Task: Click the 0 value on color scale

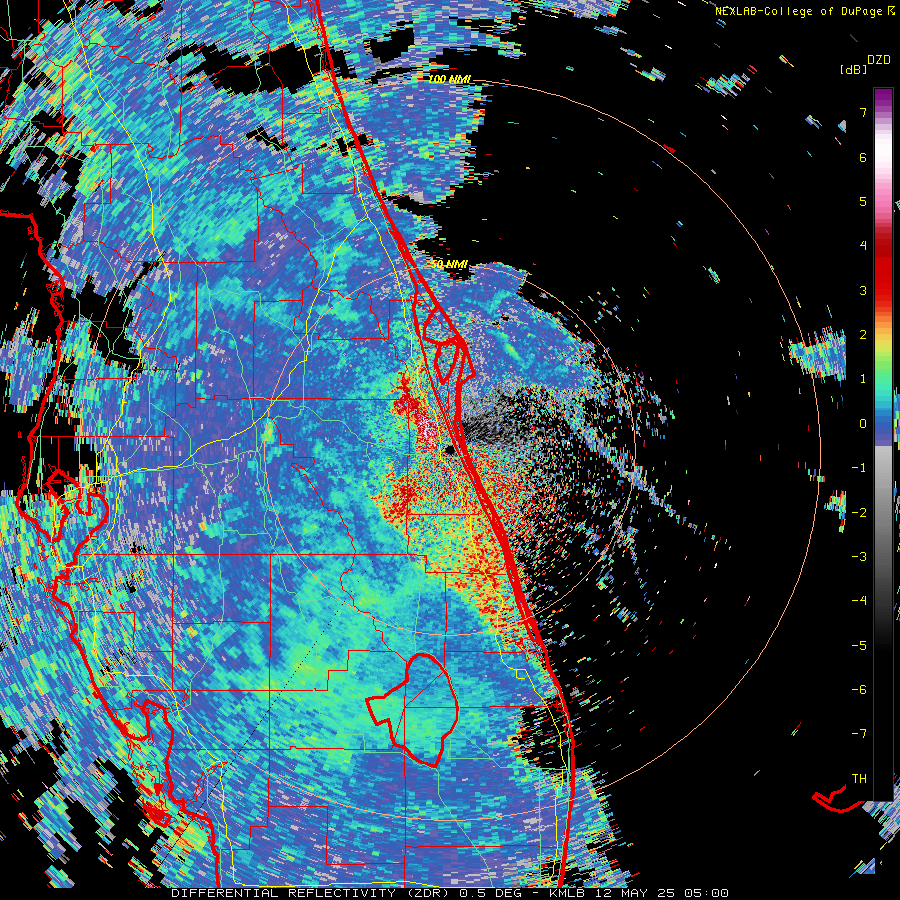Action: point(863,424)
